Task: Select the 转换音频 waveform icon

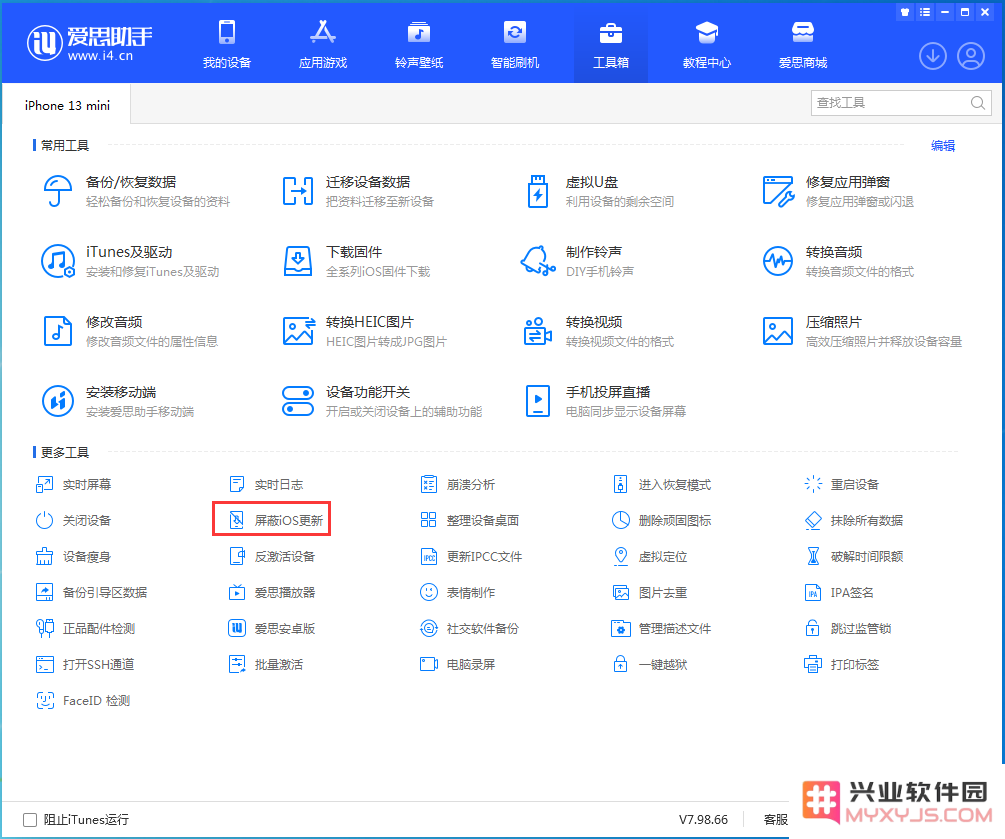Action: click(778, 261)
